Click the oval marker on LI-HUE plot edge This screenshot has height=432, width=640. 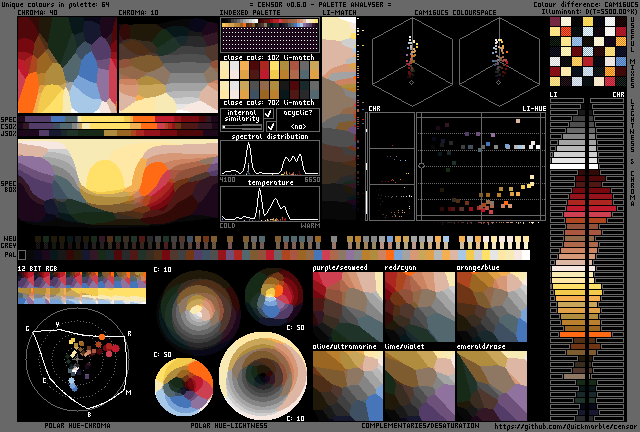(x=421, y=165)
